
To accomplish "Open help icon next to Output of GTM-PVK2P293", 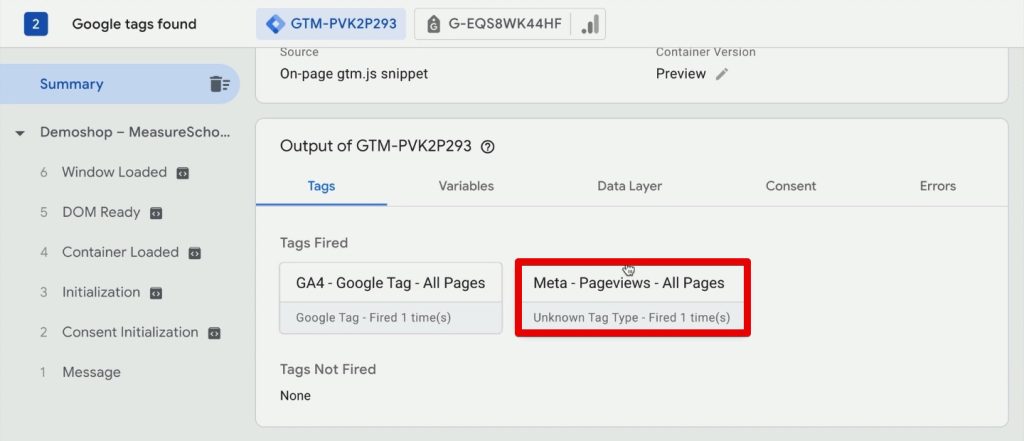I will point(487,147).
